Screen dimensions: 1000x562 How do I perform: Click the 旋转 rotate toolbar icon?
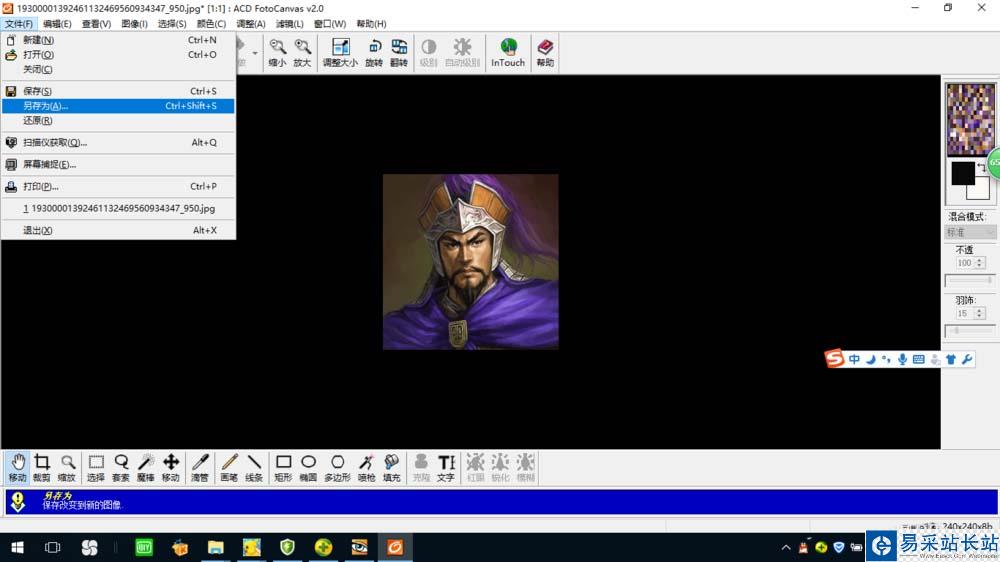tap(374, 52)
